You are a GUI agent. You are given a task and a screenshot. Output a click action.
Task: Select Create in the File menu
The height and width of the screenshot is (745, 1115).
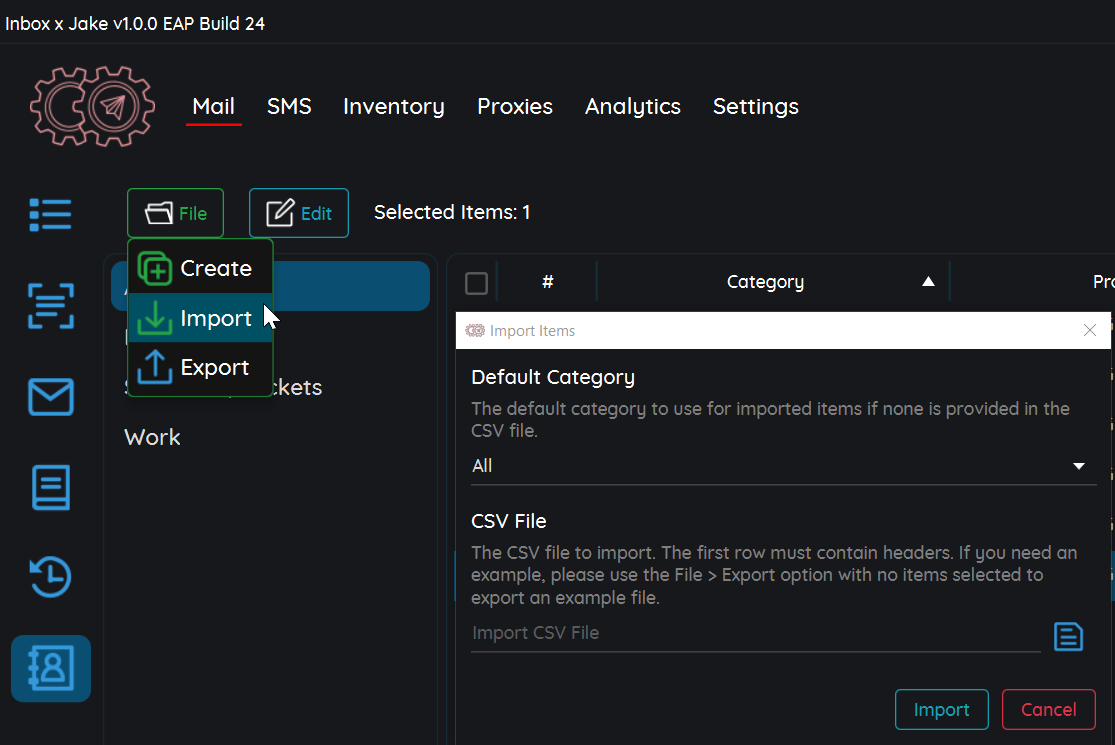tap(200, 268)
